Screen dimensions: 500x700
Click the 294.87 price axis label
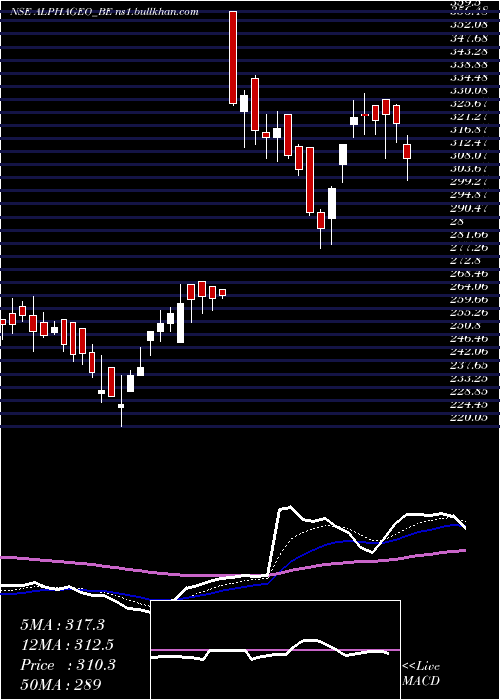point(468,195)
